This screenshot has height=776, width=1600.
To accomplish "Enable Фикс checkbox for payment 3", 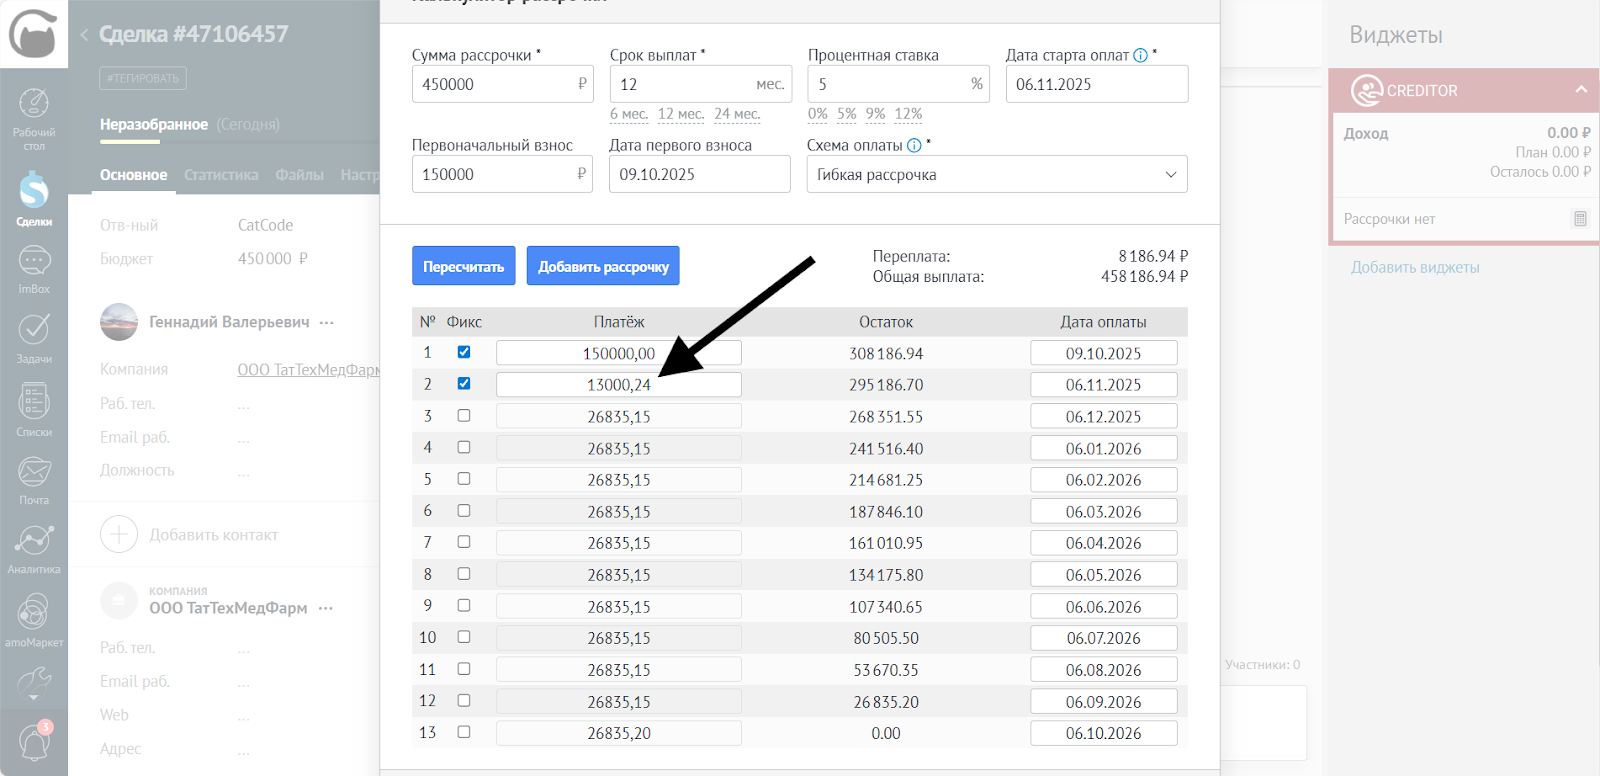I will tap(464, 416).
